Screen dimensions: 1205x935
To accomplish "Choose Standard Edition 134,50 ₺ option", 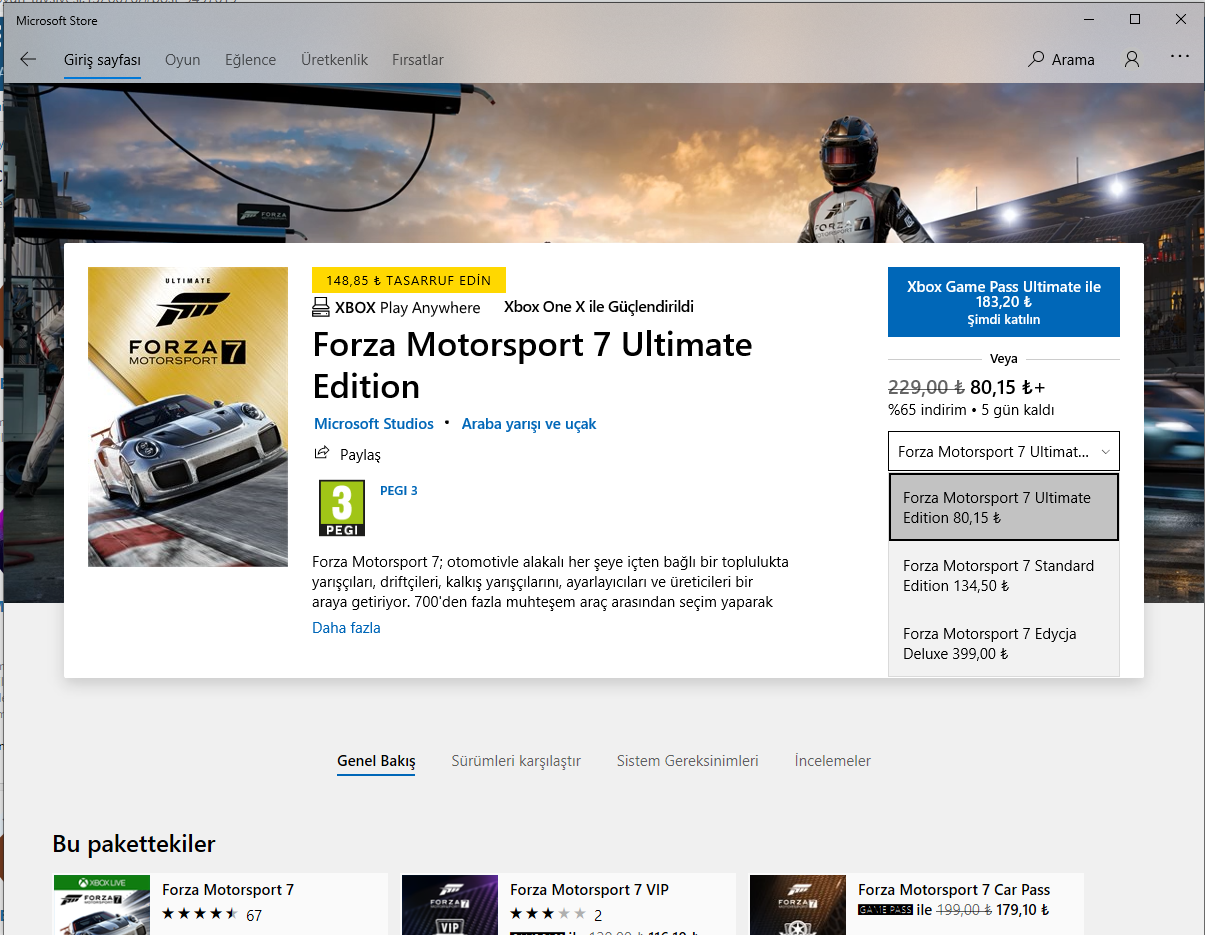I will click(1004, 575).
